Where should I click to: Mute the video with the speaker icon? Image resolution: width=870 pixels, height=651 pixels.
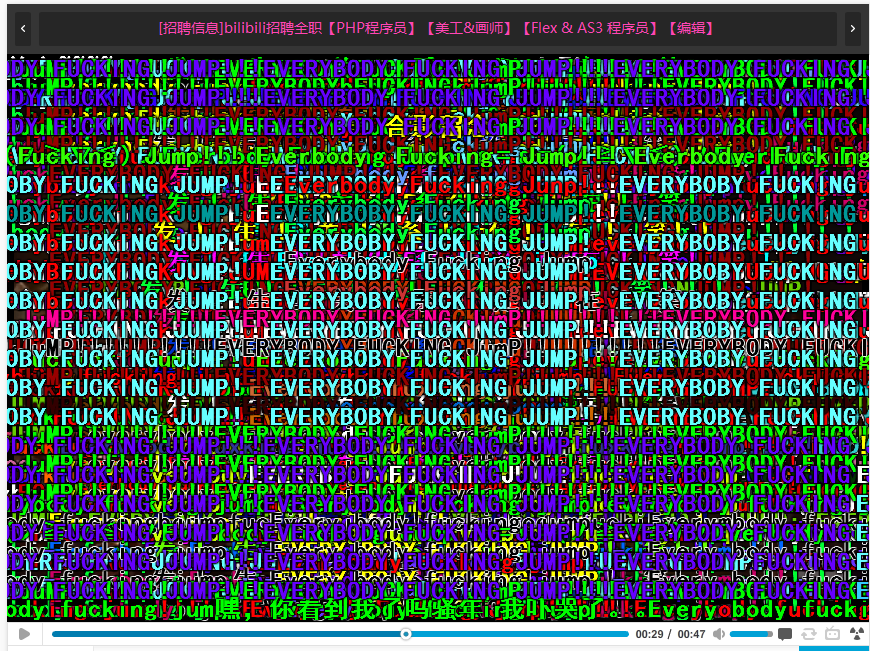[719, 634]
